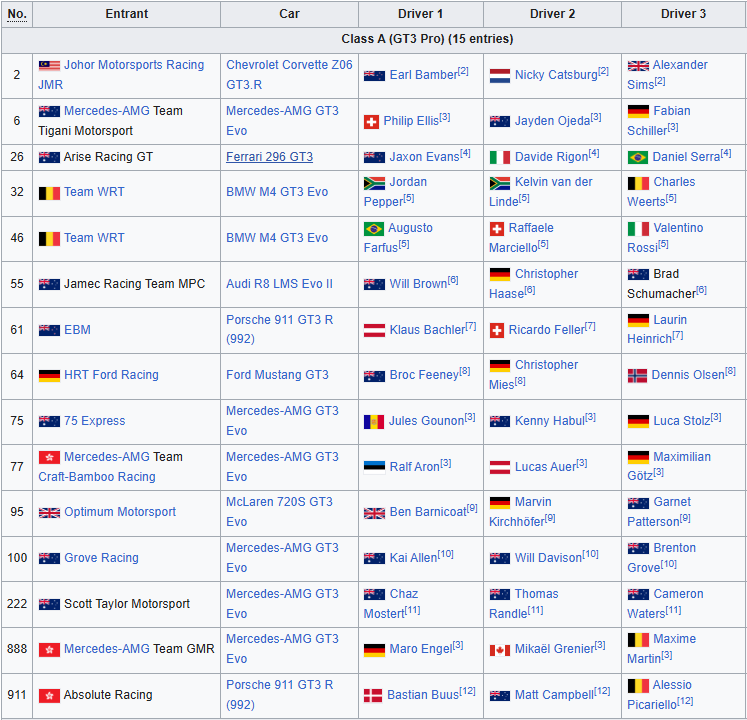Screen dimensions: 747x720
Task: Follow citation [12] after Bastian Buus
Action: click(468, 690)
